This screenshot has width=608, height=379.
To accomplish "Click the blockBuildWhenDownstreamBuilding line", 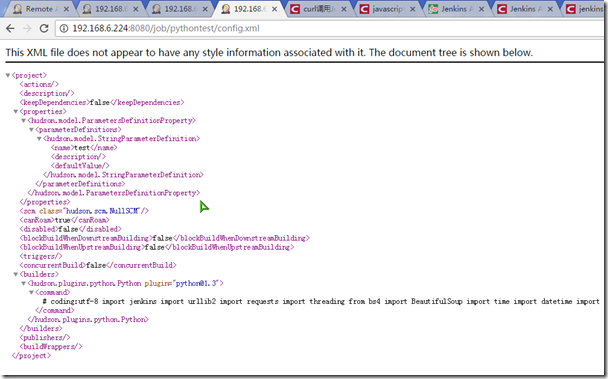I will coord(165,238).
